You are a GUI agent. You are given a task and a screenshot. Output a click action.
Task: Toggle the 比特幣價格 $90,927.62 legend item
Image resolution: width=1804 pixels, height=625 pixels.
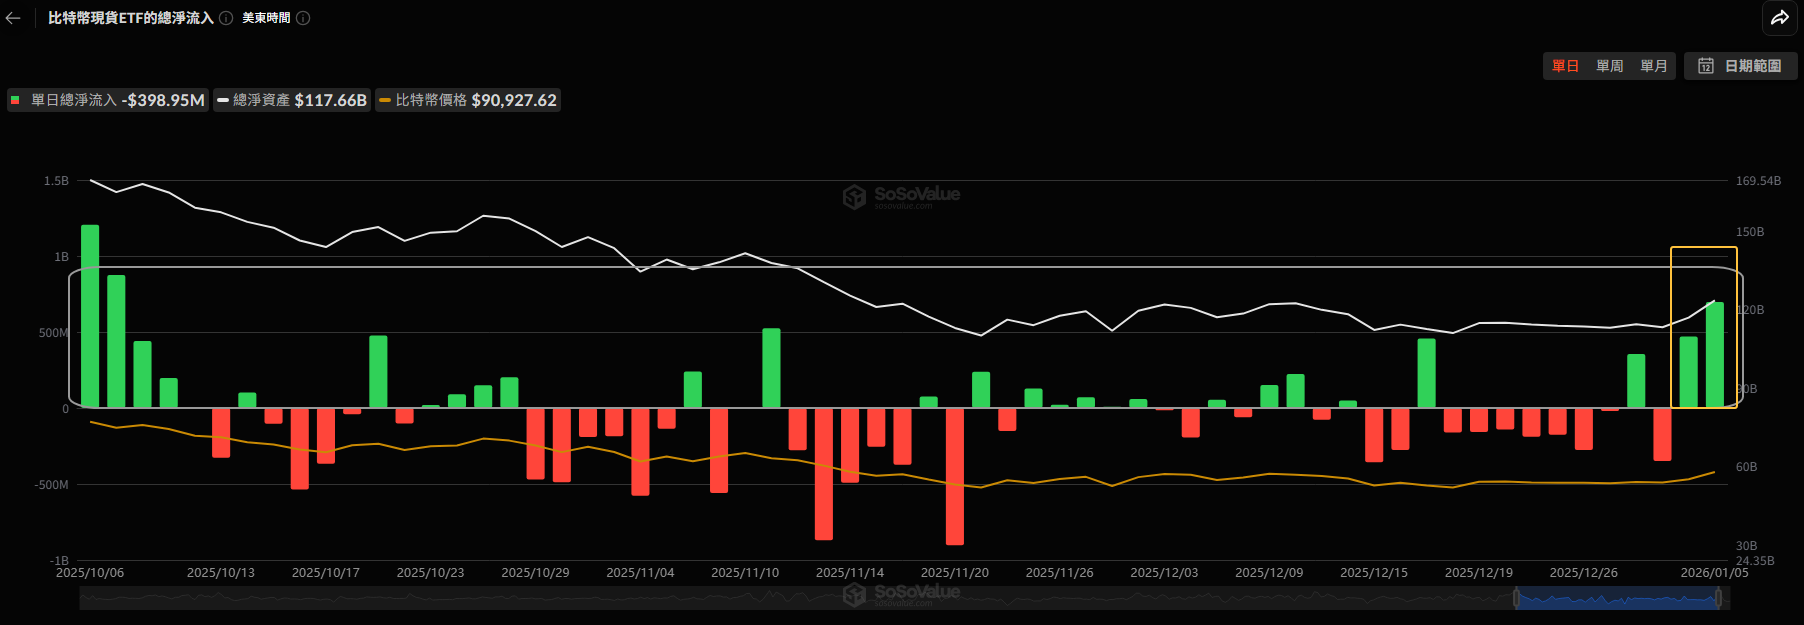[x=468, y=100]
